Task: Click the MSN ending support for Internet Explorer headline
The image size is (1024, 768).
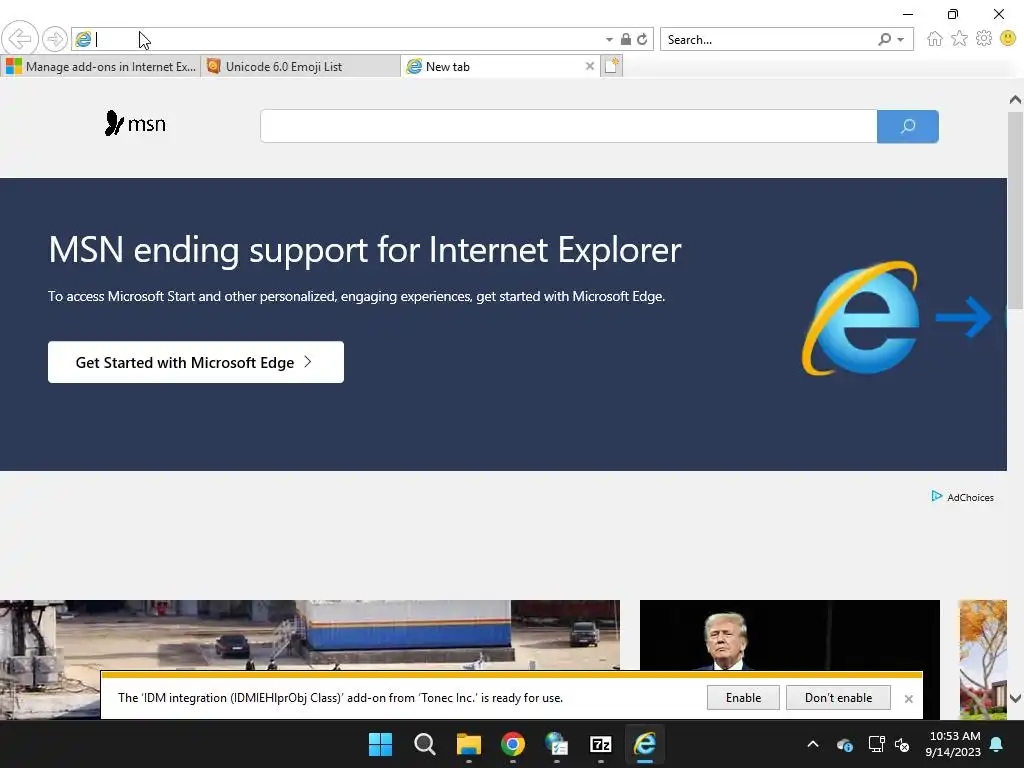Action: 365,249
